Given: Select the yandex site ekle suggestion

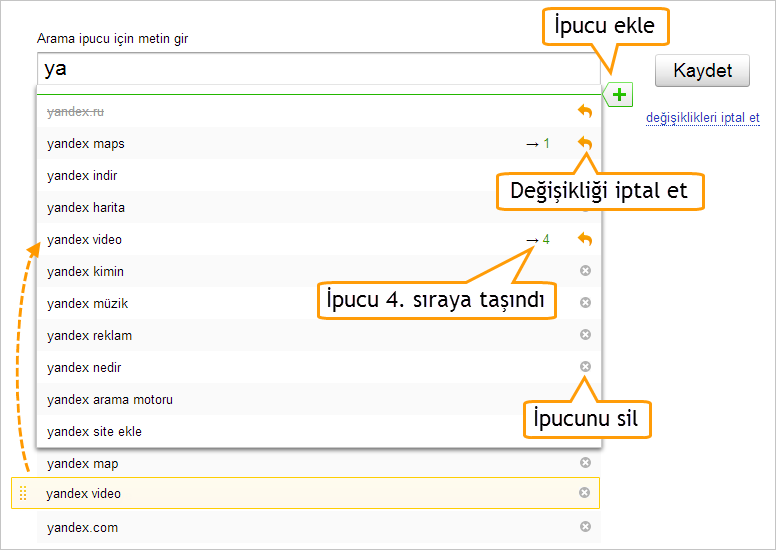Looking at the screenshot, I should point(94,432).
